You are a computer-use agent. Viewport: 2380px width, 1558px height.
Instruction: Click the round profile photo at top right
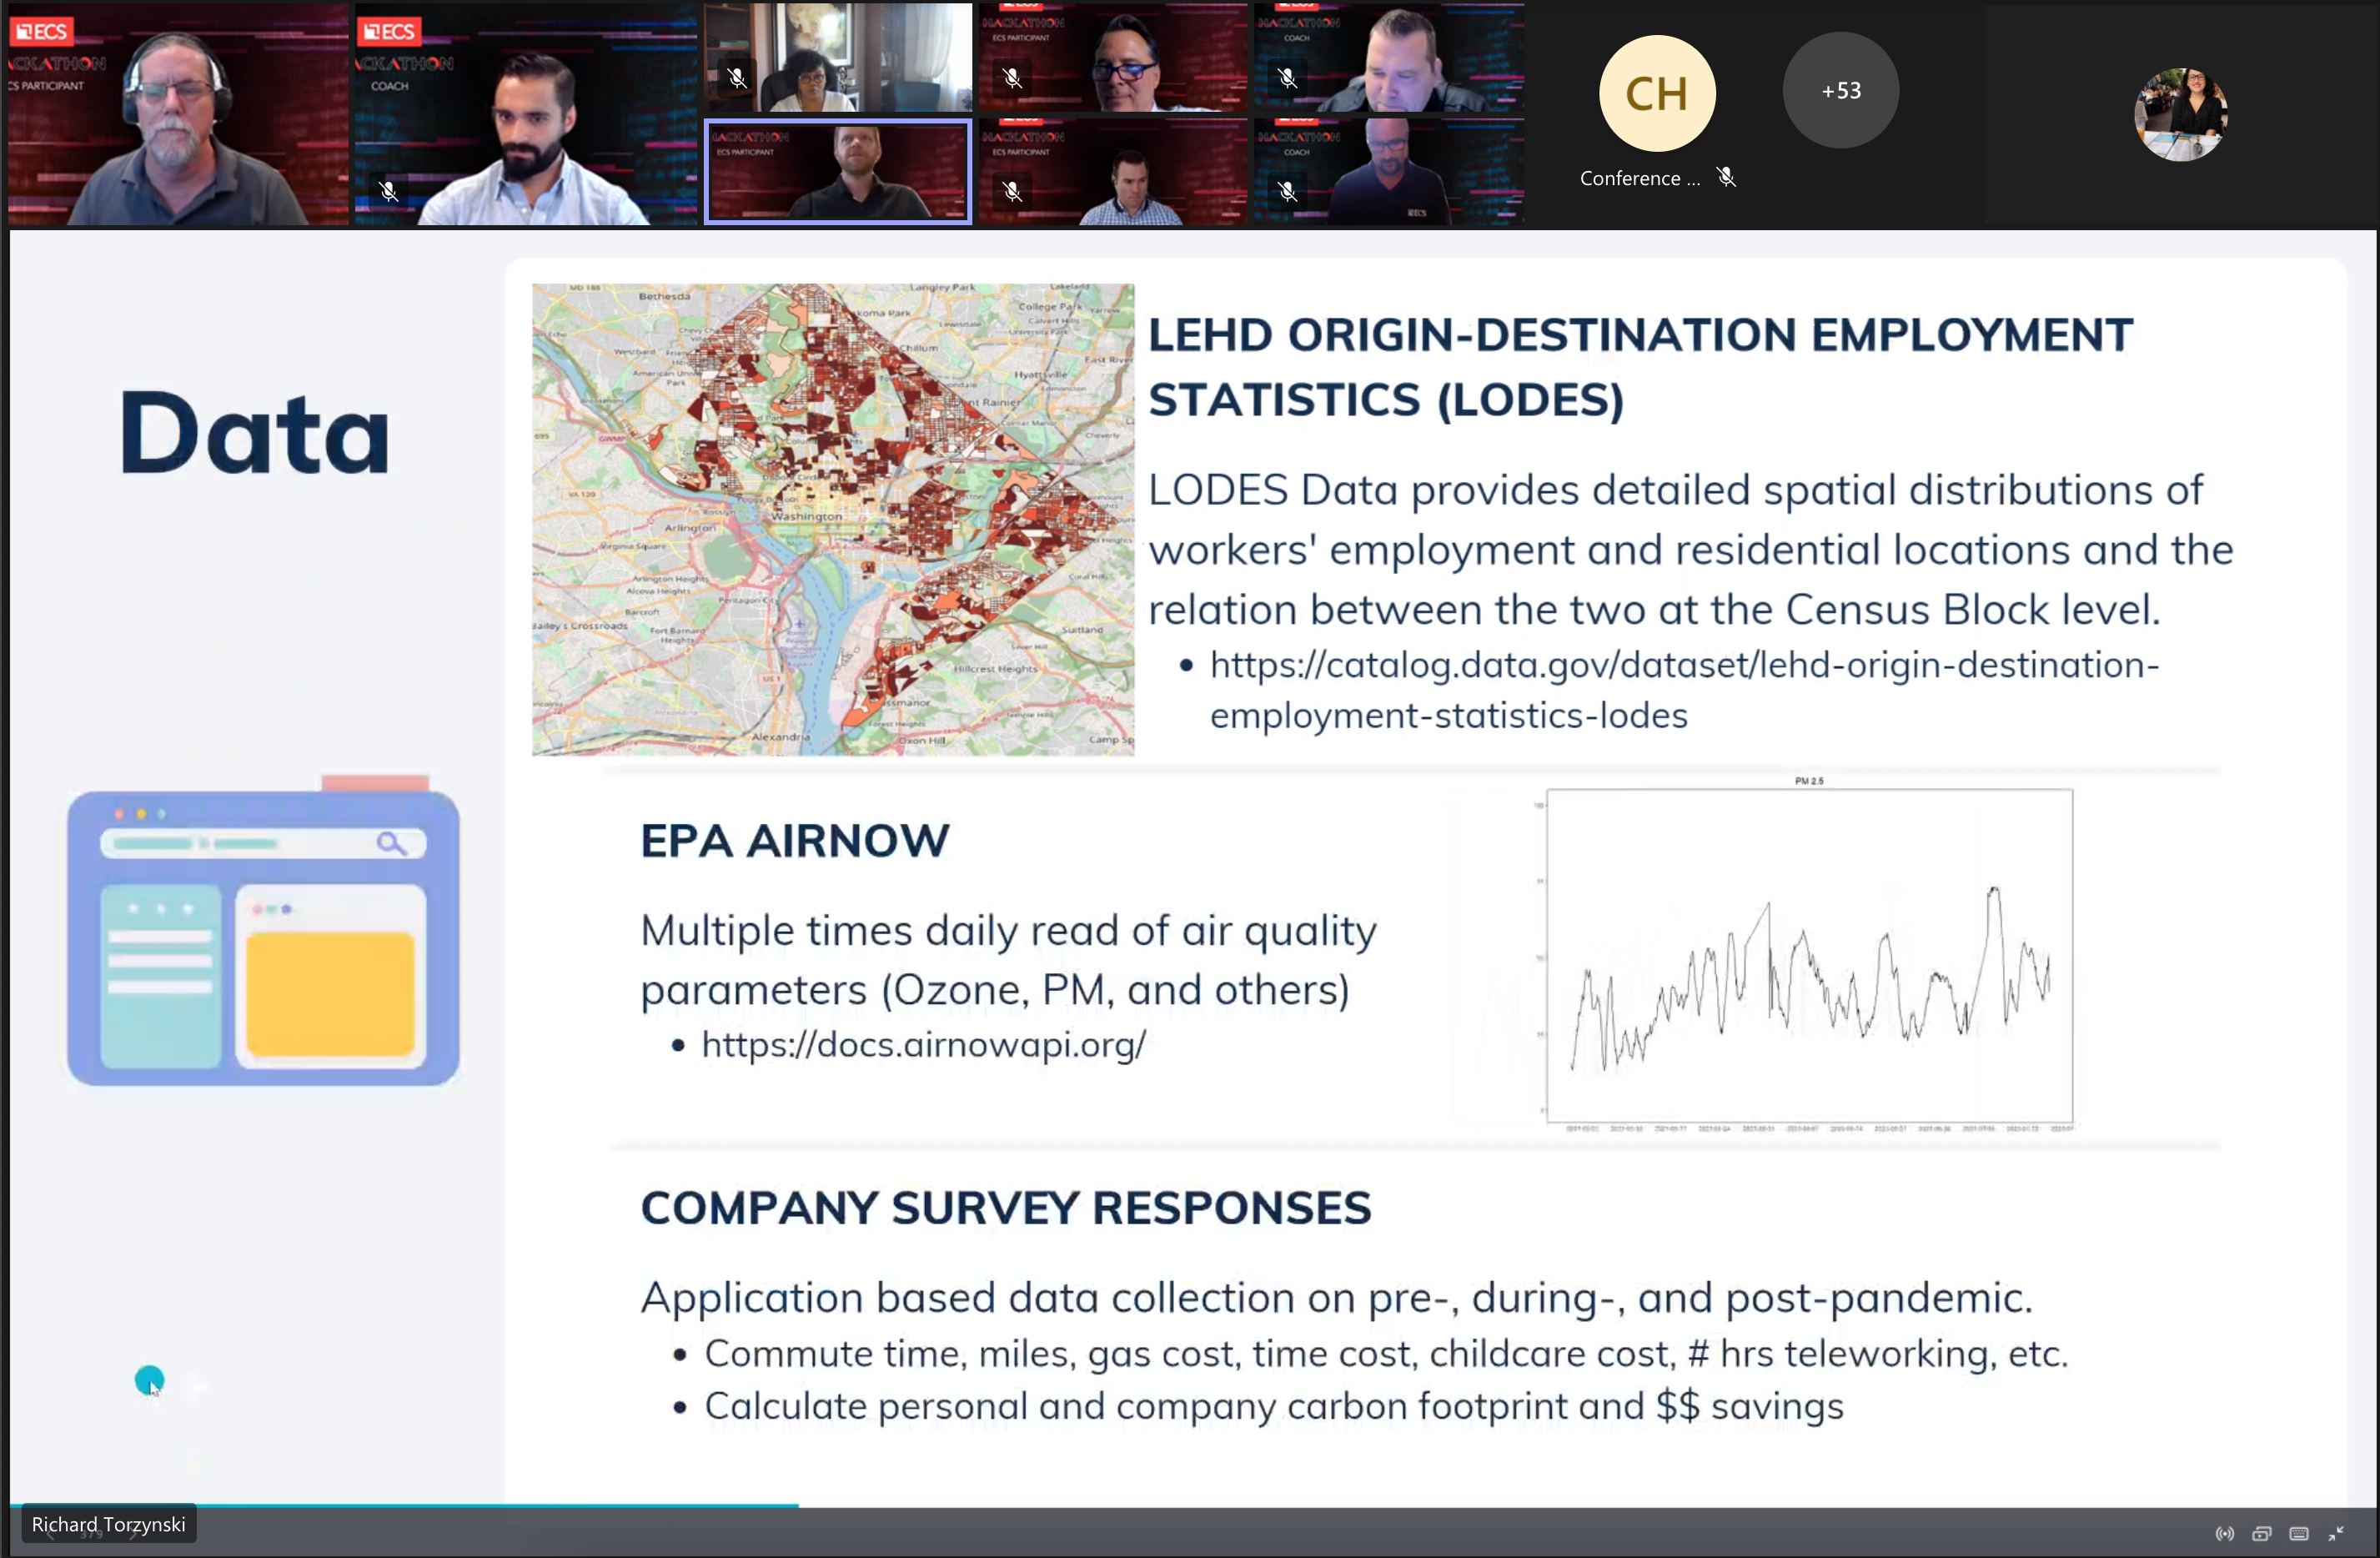tap(2180, 114)
